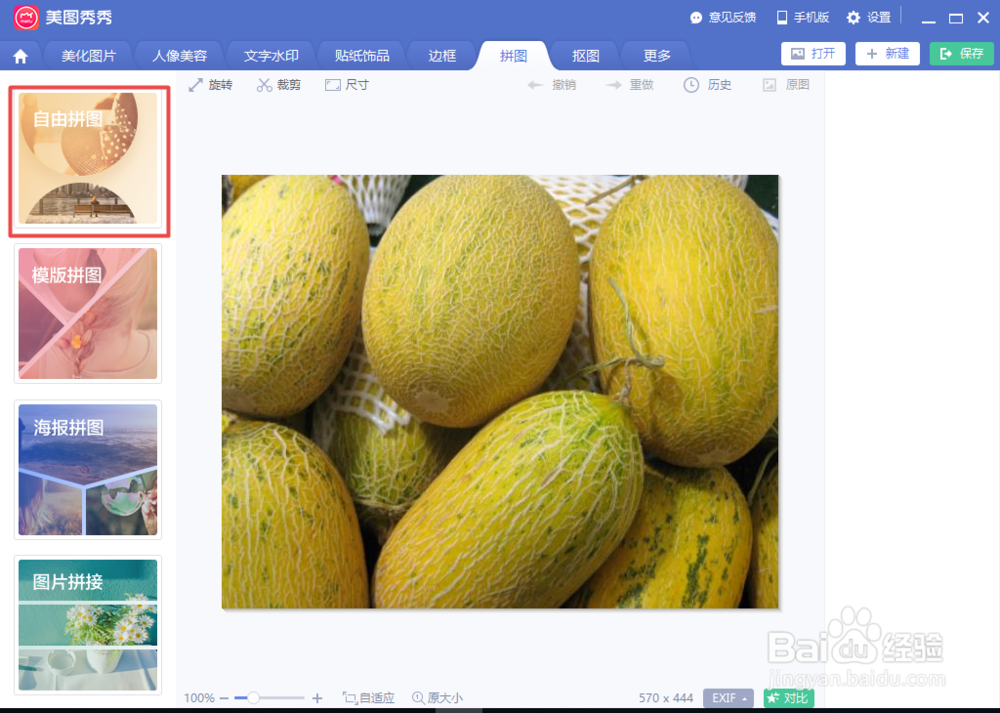Image resolution: width=1000 pixels, height=713 pixels.
Task: Open the 尺寸 size tool
Action: (x=347, y=85)
